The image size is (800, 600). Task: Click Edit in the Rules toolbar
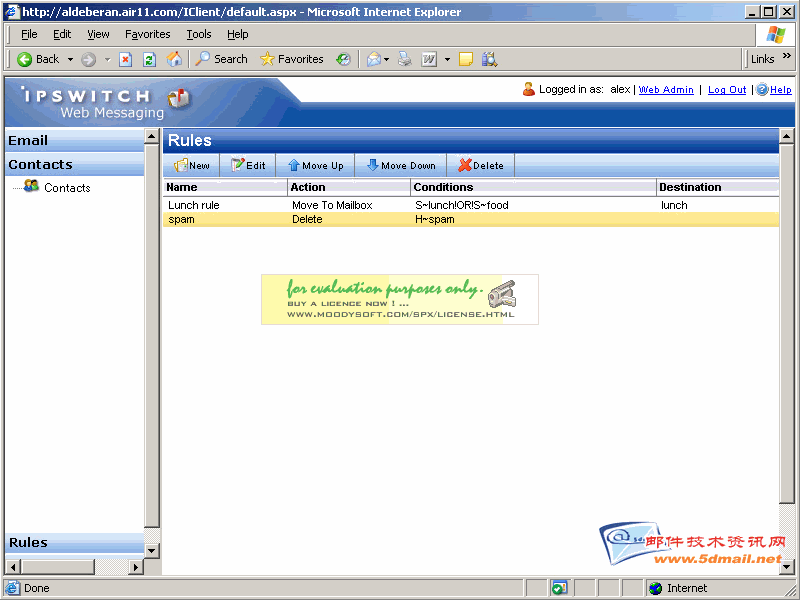pos(248,166)
